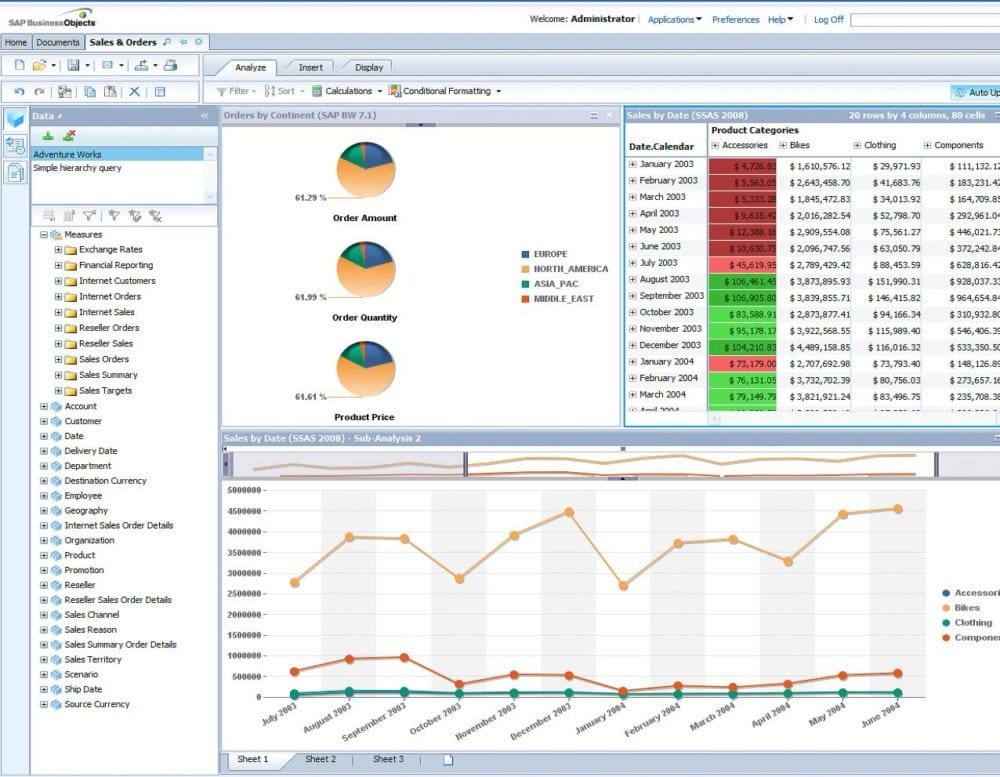
Task: Select Sheet 2 at the bottom
Action: (320, 760)
